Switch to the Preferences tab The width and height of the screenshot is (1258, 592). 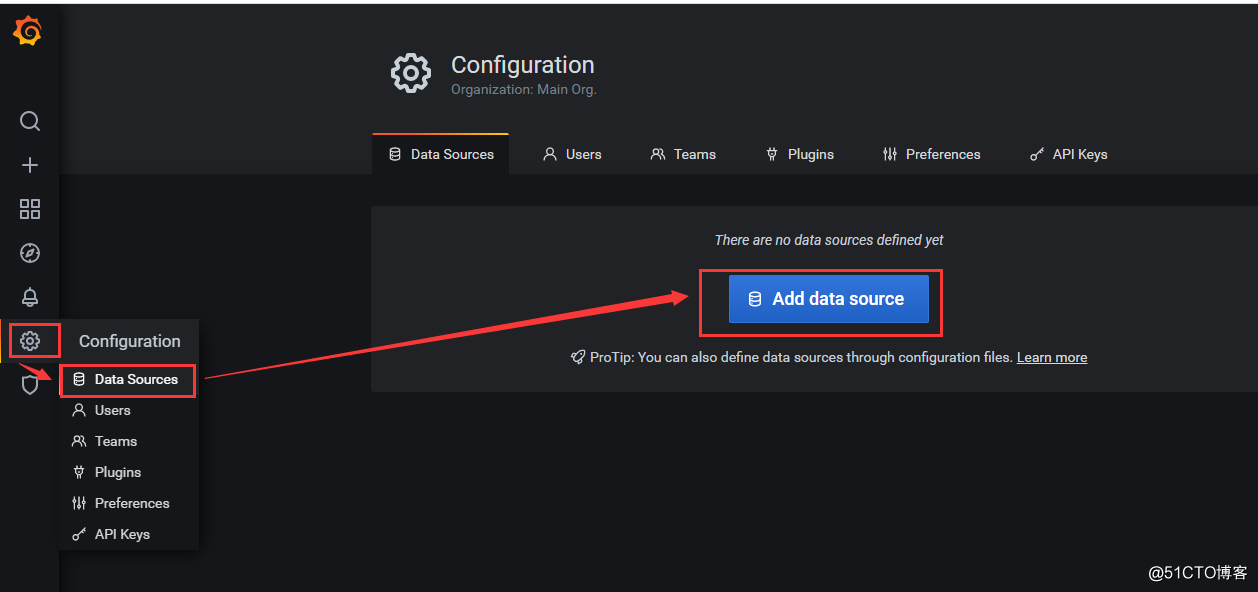[931, 154]
